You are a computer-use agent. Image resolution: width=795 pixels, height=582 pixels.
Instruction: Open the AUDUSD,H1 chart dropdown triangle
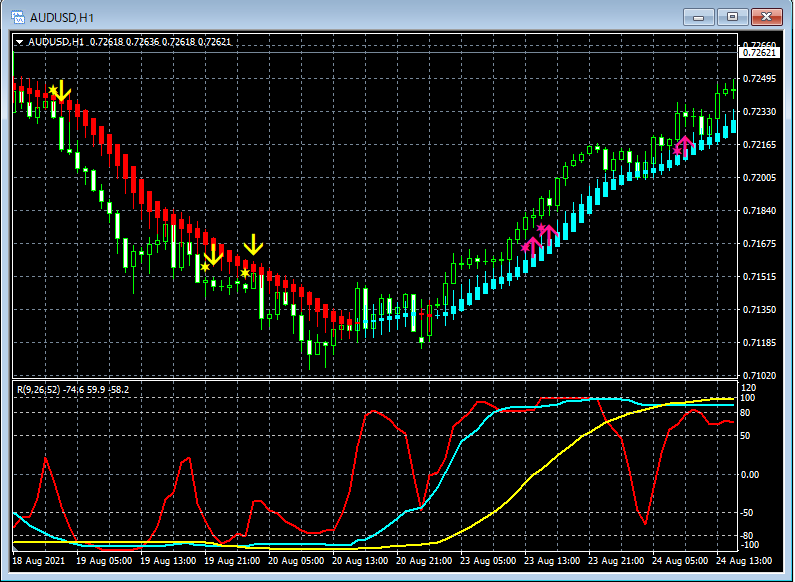tap(20, 42)
